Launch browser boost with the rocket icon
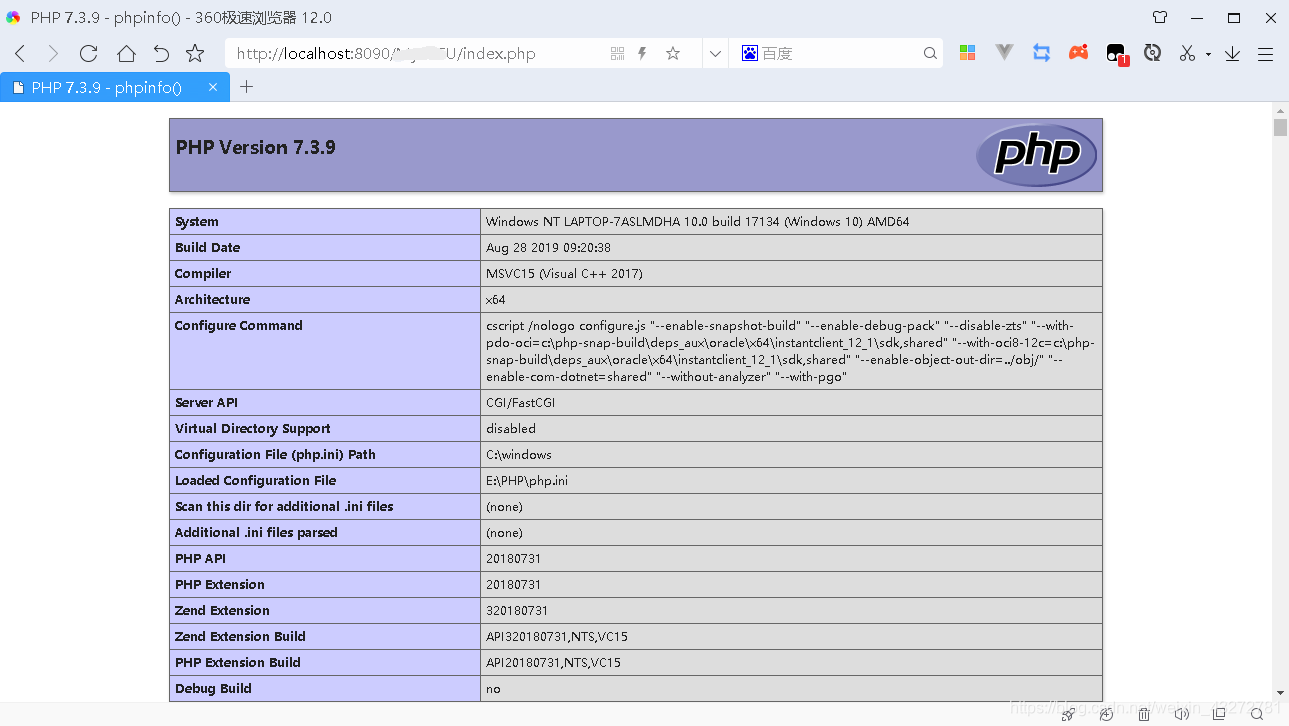This screenshot has width=1289, height=726. (x=1068, y=714)
